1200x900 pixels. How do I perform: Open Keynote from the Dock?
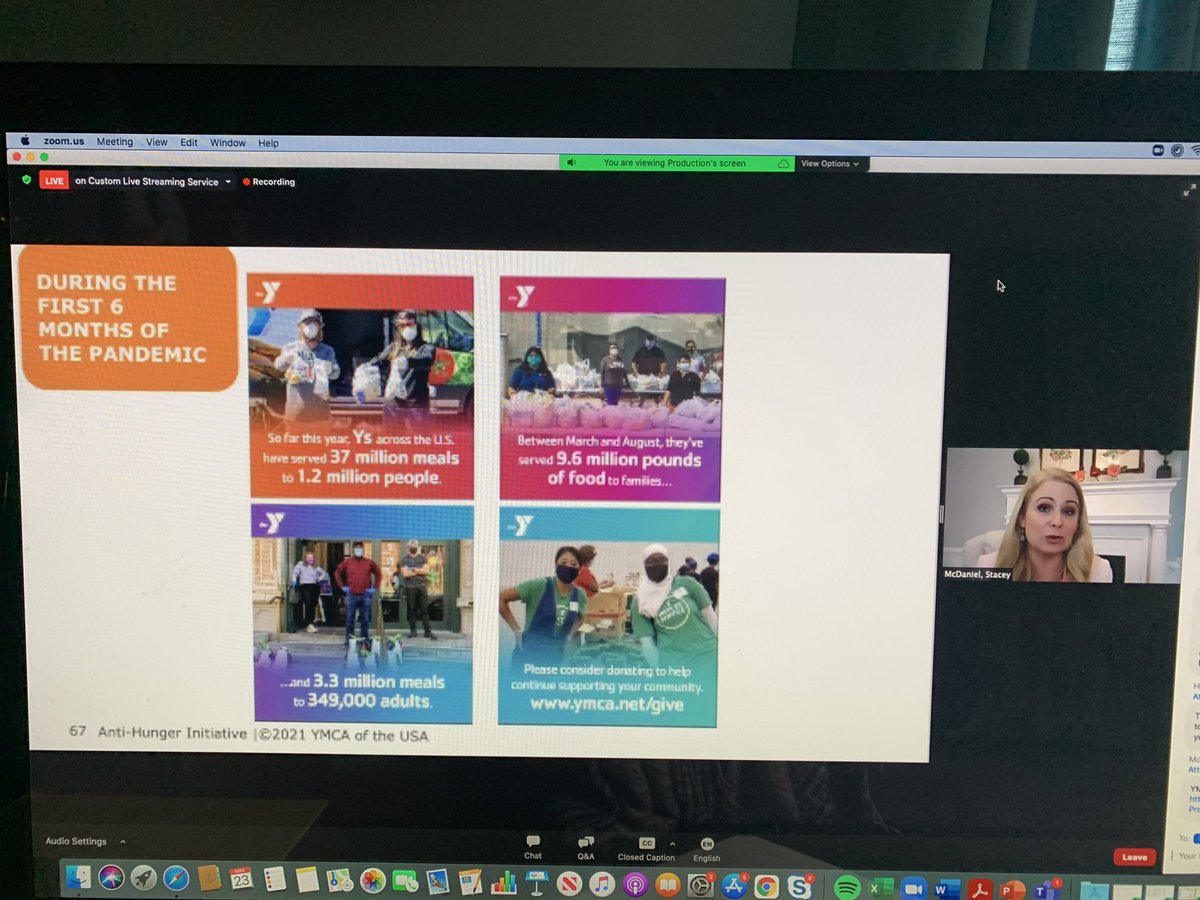point(537,883)
